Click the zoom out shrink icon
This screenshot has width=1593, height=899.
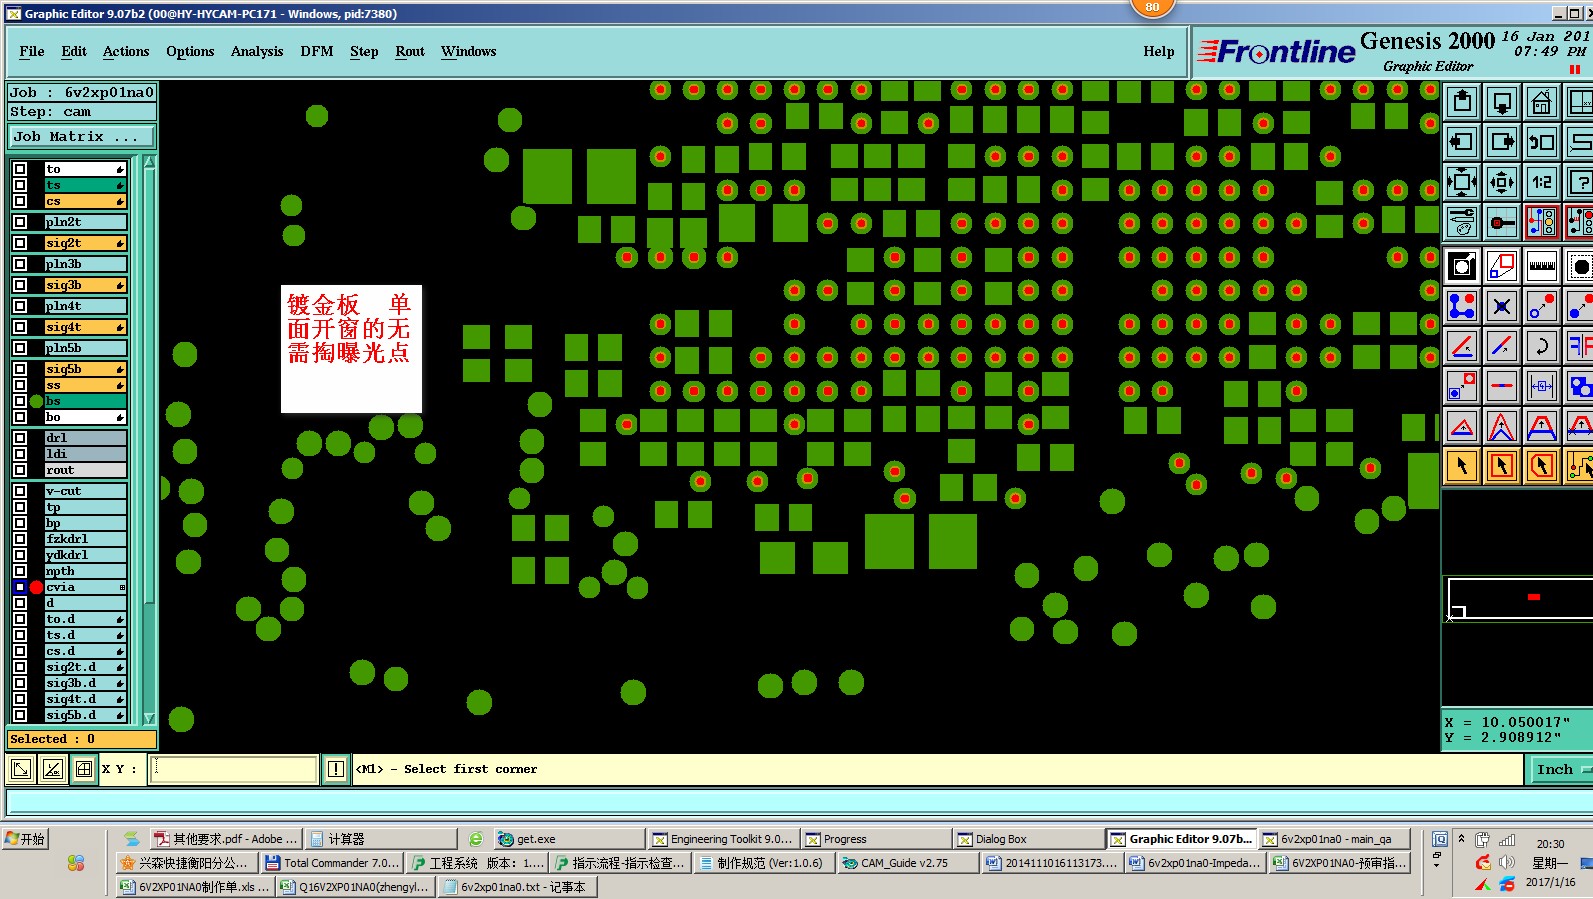coord(1502,182)
